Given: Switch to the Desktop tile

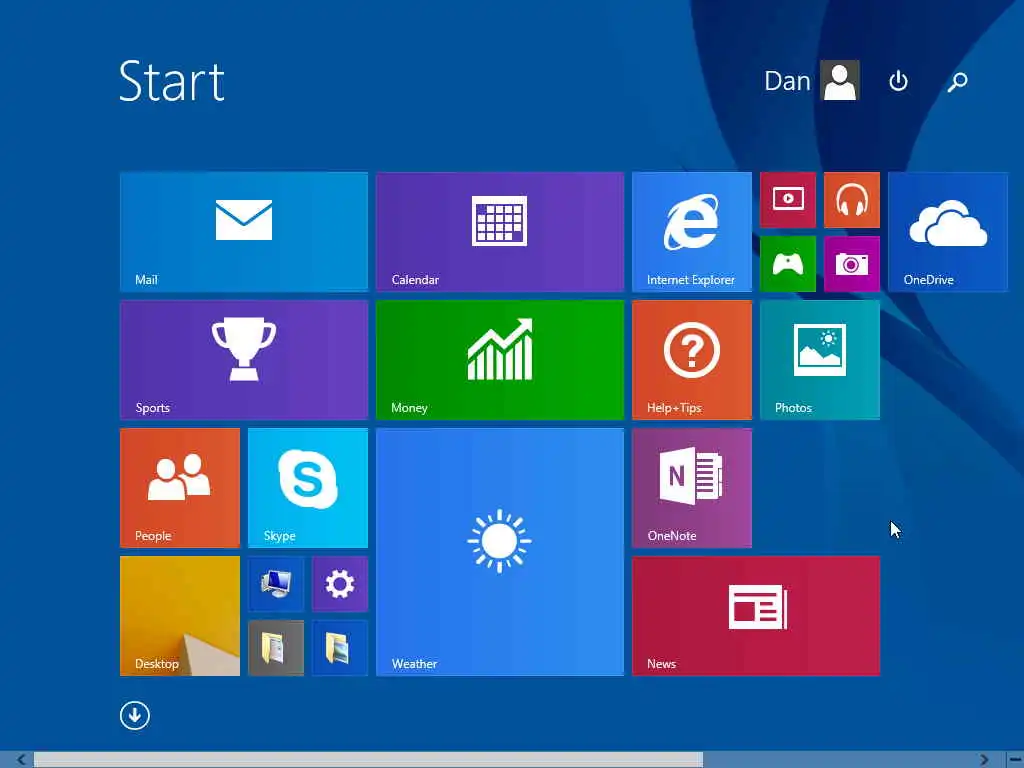Looking at the screenshot, I should [x=180, y=616].
